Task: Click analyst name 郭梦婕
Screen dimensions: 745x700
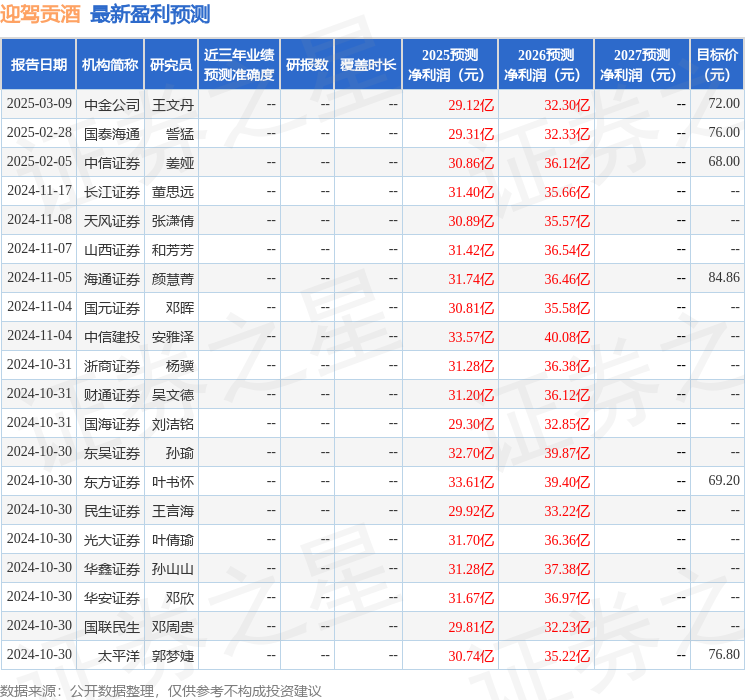Action: click(173, 655)
